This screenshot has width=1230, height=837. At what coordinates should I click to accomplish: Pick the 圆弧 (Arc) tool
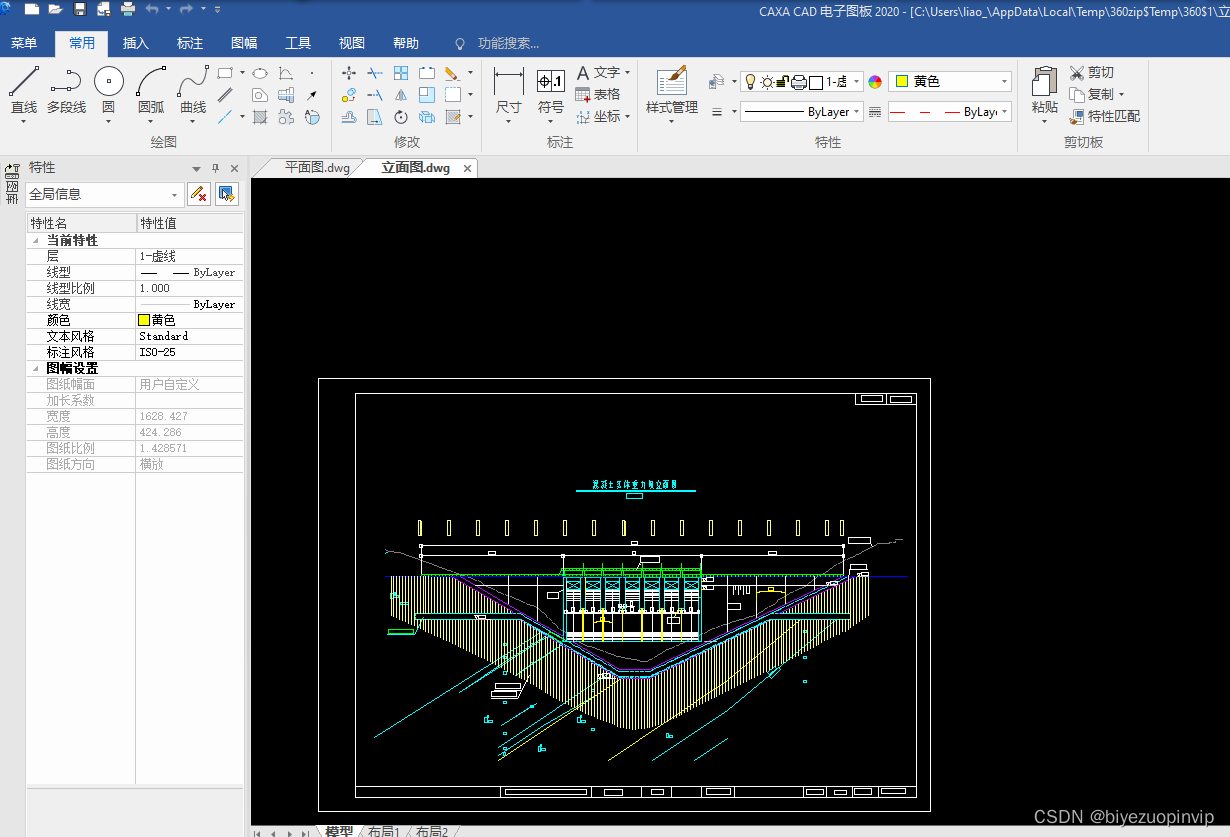[x=151, y=83]
